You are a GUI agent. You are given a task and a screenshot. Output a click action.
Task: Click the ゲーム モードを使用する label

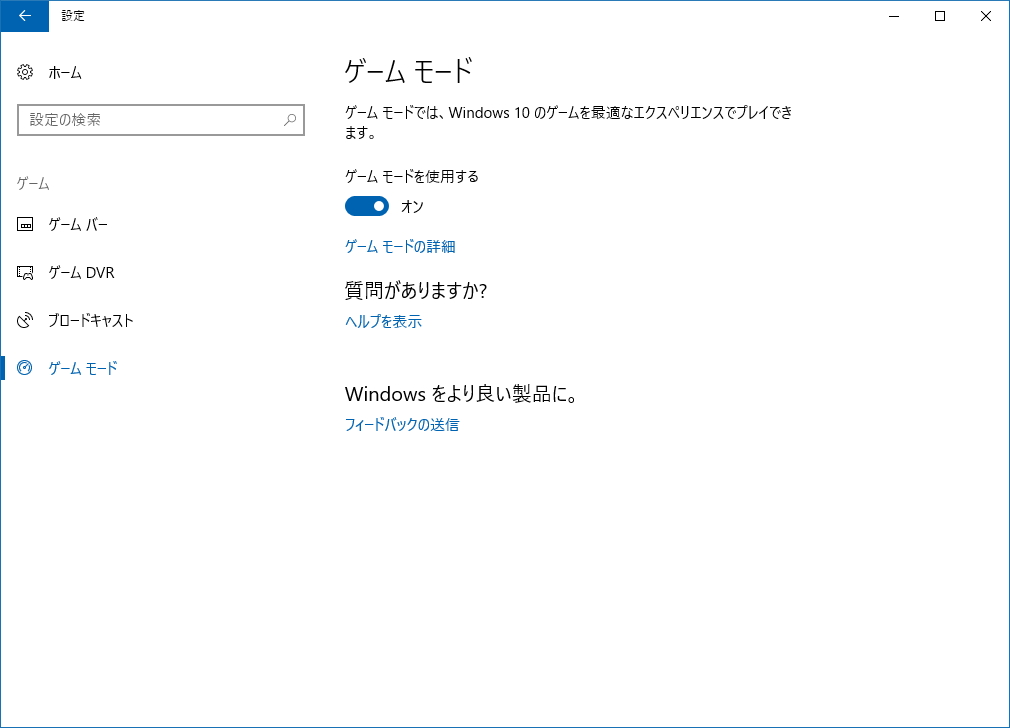tap(412, 177)
